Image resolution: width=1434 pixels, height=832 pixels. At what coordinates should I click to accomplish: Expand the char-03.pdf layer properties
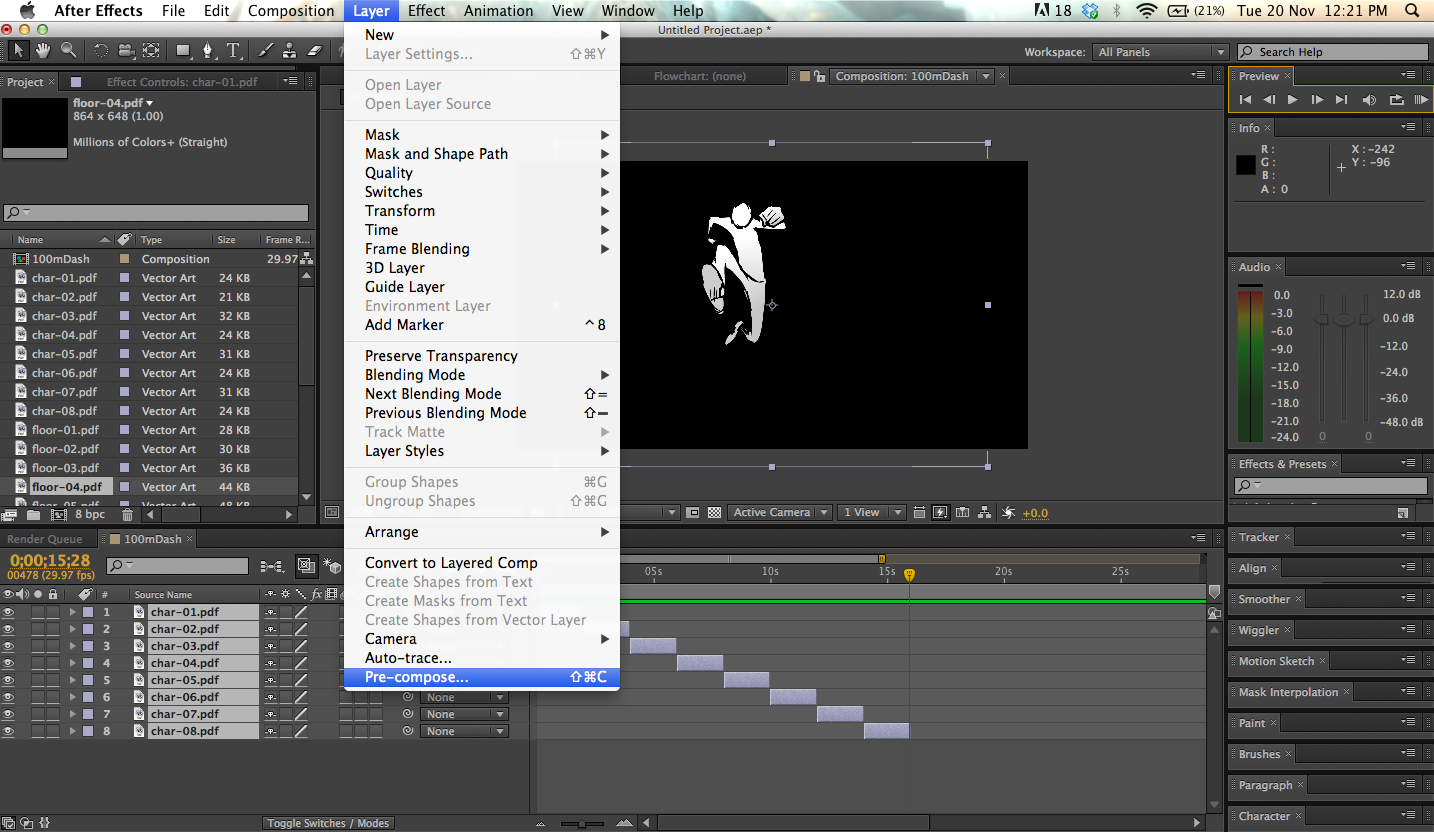point(72,646)
